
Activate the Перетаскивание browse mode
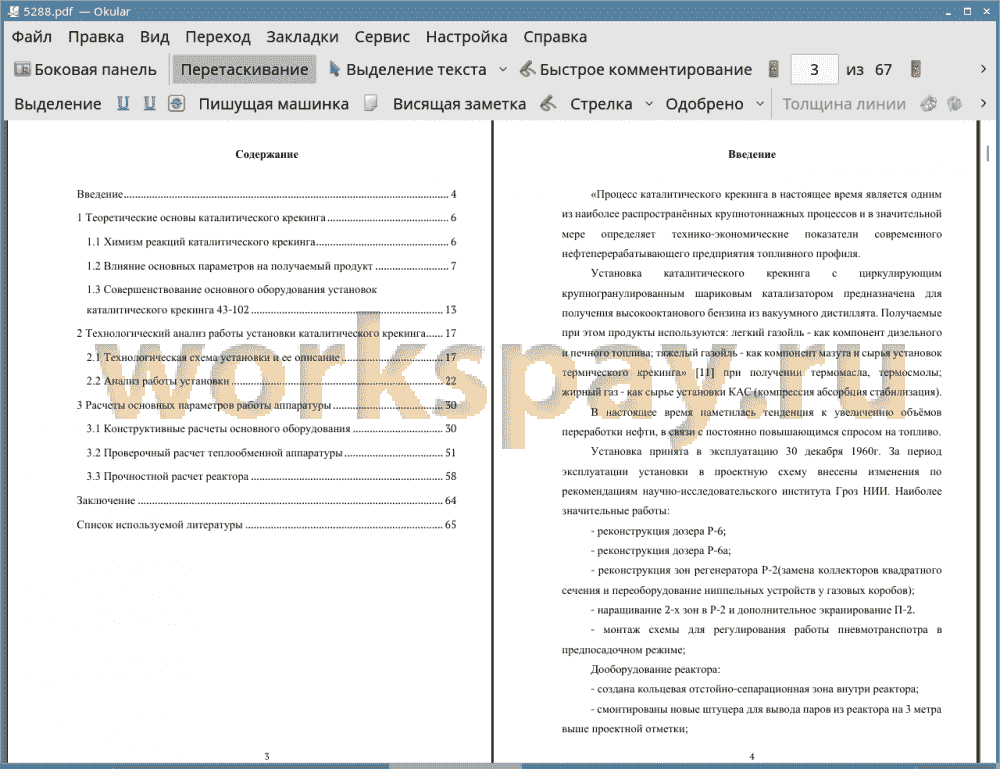click(x=244, y=70)
